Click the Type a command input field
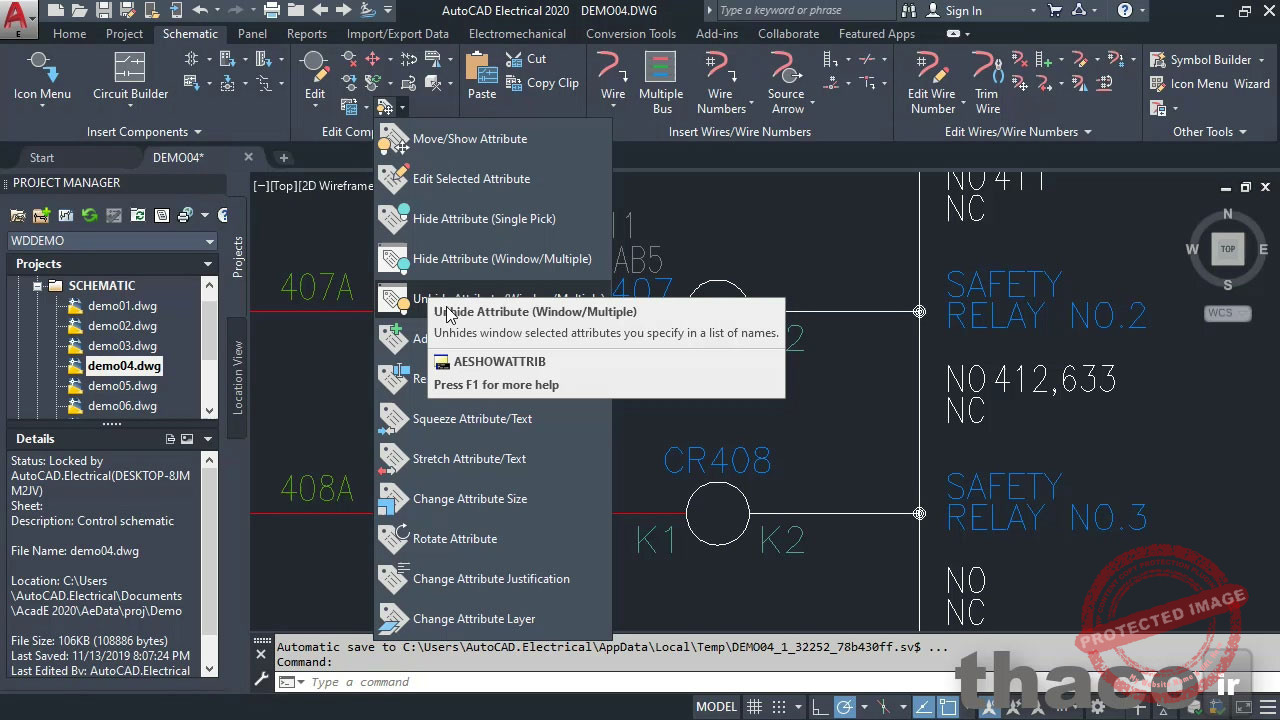 click(400, 682)
